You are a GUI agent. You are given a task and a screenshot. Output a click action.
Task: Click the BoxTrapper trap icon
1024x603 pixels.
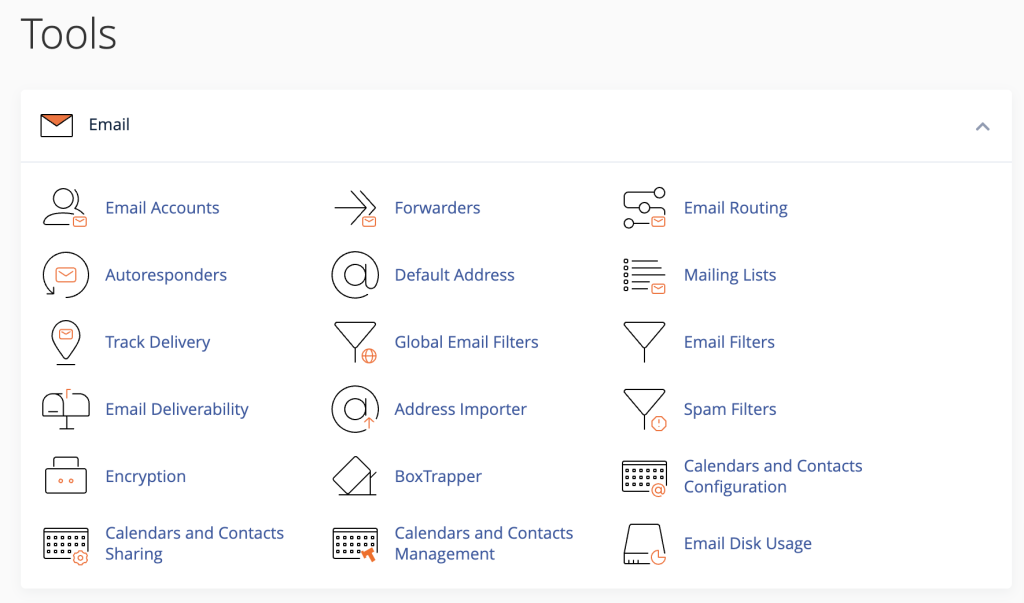tap(355, 476)
